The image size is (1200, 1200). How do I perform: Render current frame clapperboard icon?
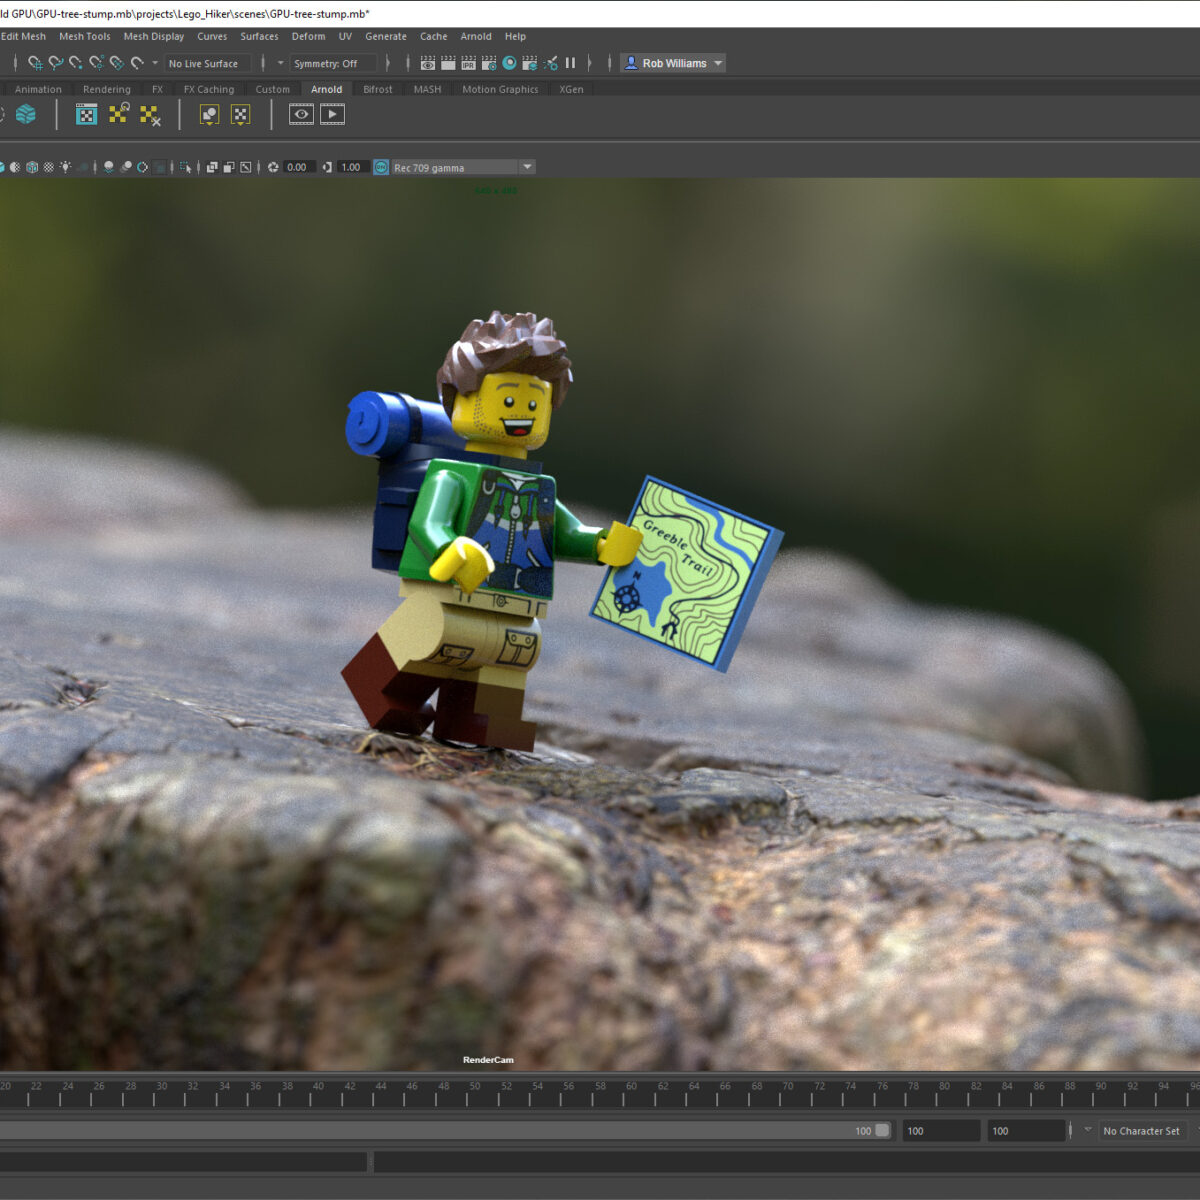448,63
